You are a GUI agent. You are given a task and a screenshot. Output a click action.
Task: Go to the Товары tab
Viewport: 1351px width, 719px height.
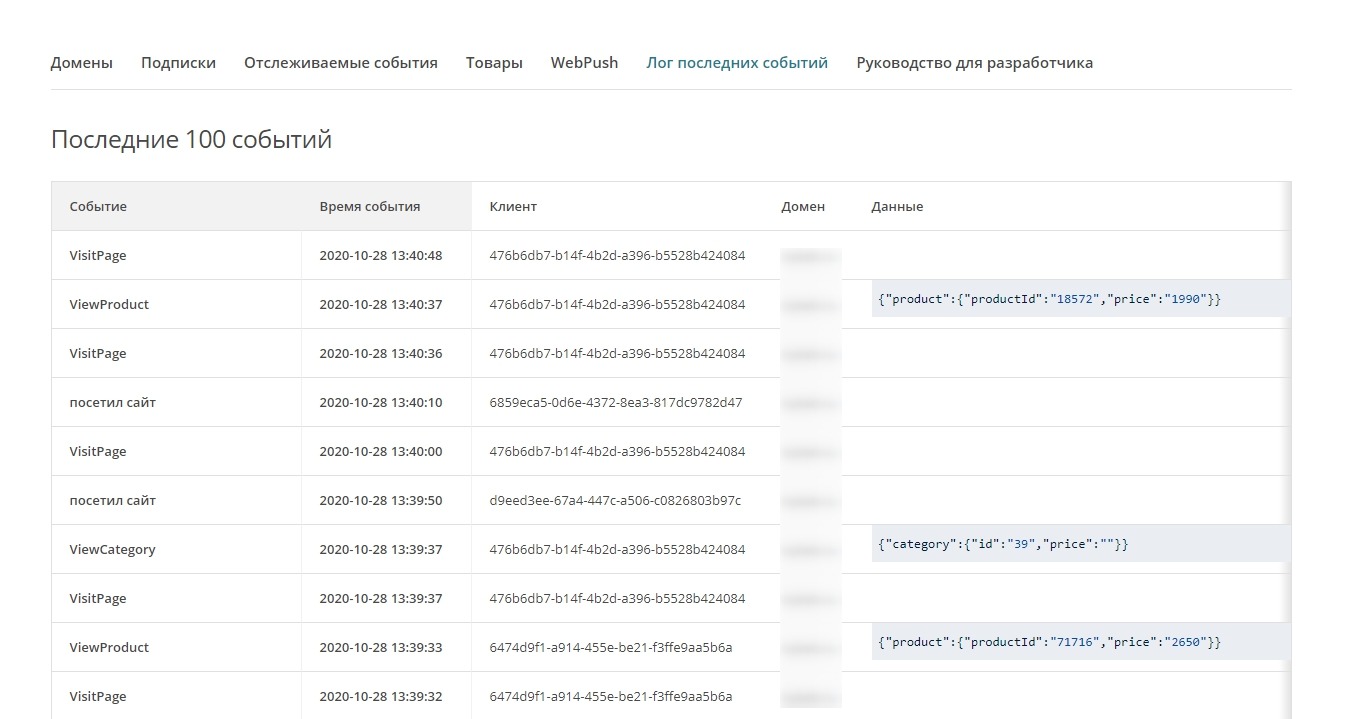point(493,62)
